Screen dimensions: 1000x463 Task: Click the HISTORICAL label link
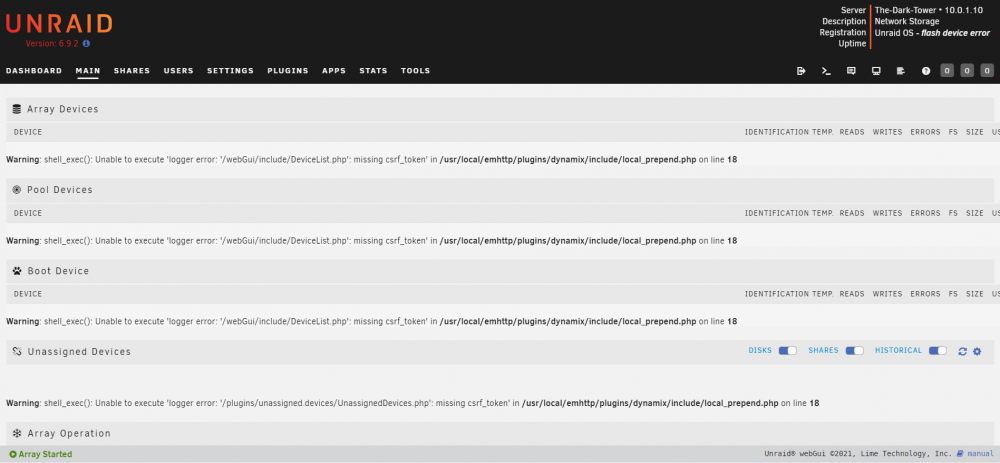pyautogui.click(x=899, y=351)
